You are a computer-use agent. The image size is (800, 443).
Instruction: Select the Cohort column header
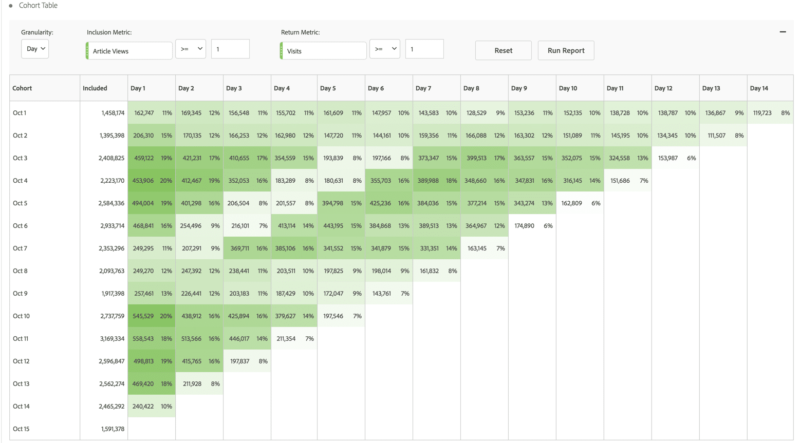coord(44,88)
